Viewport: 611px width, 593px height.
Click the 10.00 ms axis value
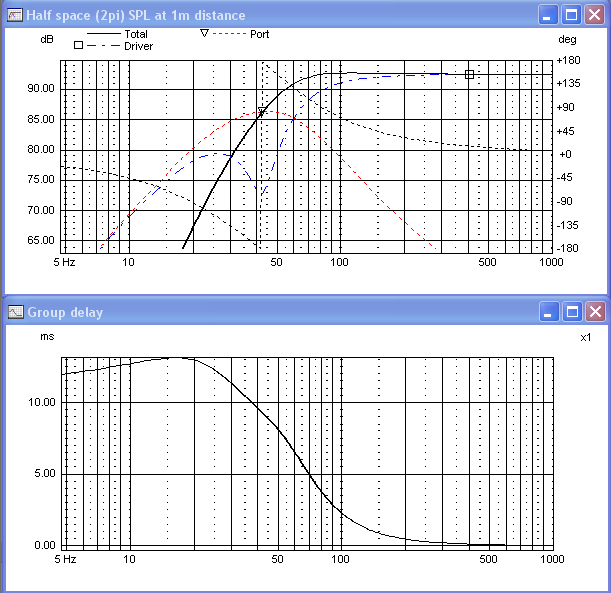pos(42,402)
